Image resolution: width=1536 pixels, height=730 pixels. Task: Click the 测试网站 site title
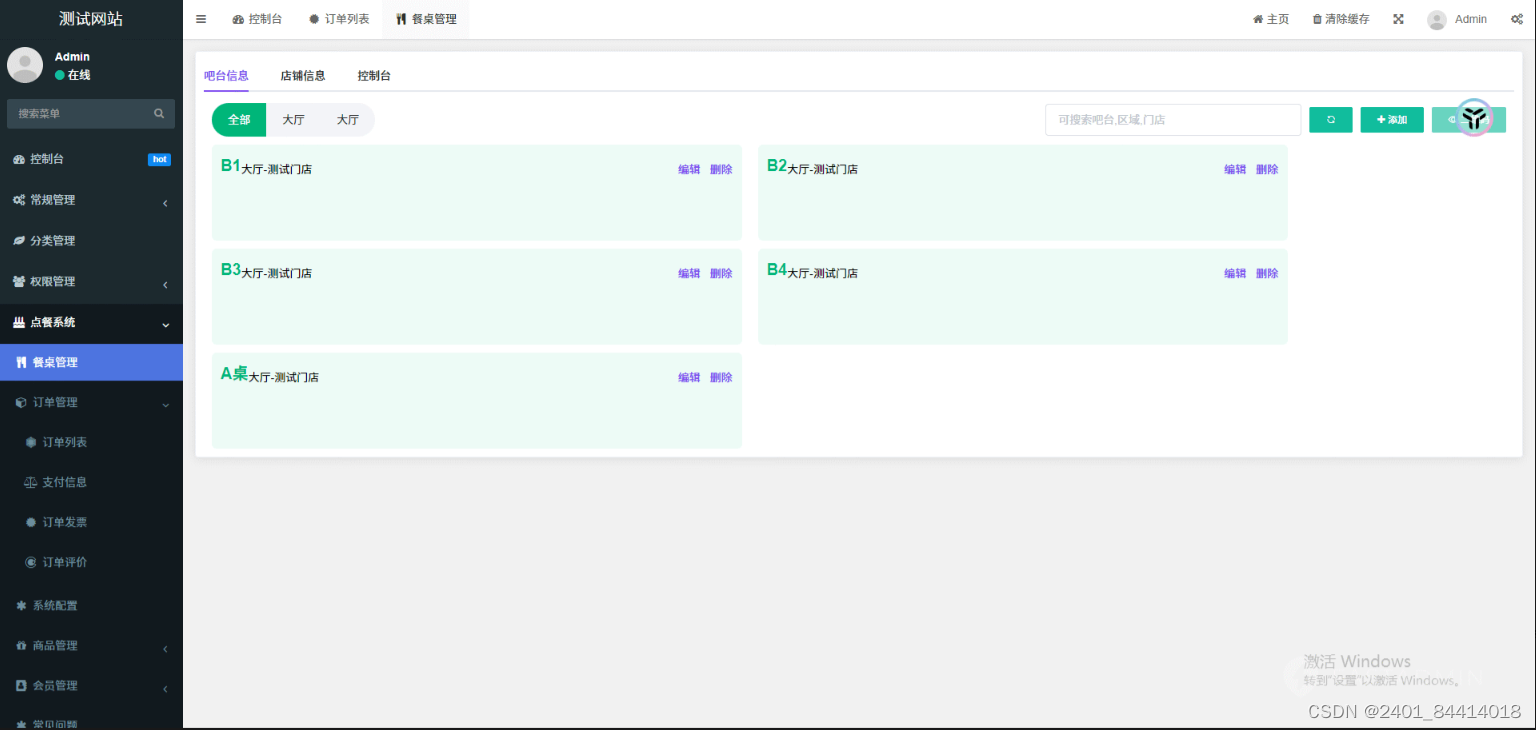(91, 19)
